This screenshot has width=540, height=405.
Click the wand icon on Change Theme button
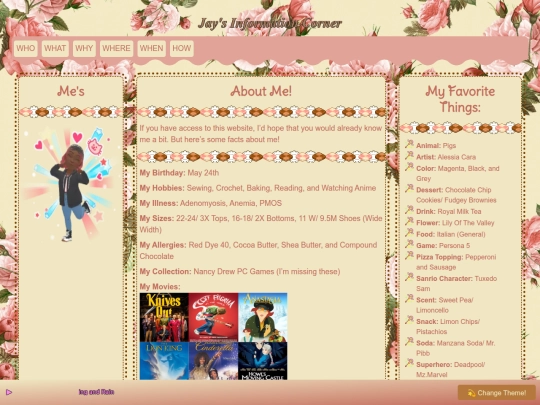click(x=471, y=393)
